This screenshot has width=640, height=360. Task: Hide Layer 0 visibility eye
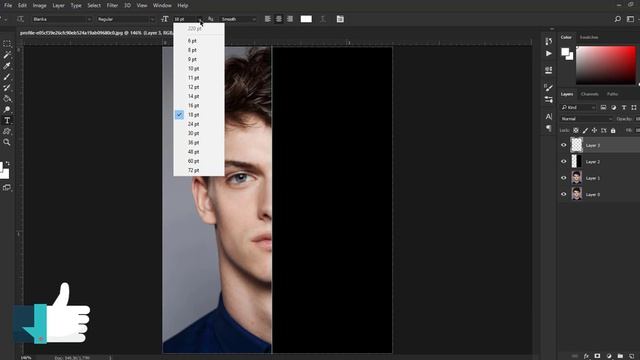point(564,194)
